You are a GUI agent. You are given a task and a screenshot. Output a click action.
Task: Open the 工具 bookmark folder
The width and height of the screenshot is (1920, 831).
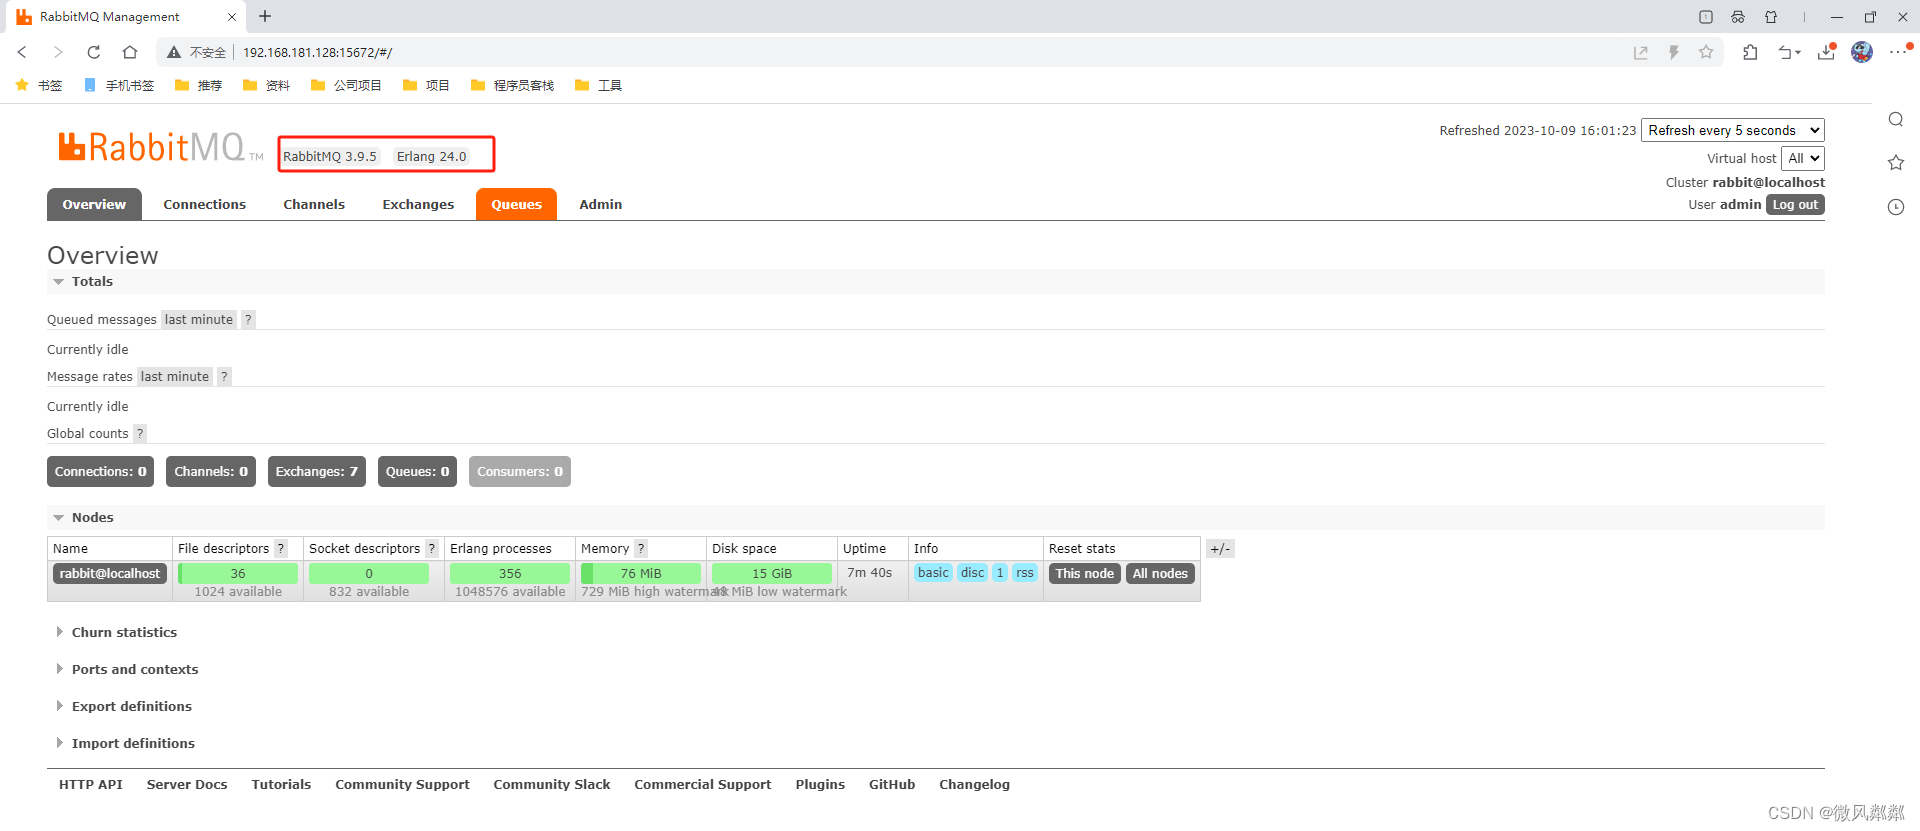click(598, 86)
